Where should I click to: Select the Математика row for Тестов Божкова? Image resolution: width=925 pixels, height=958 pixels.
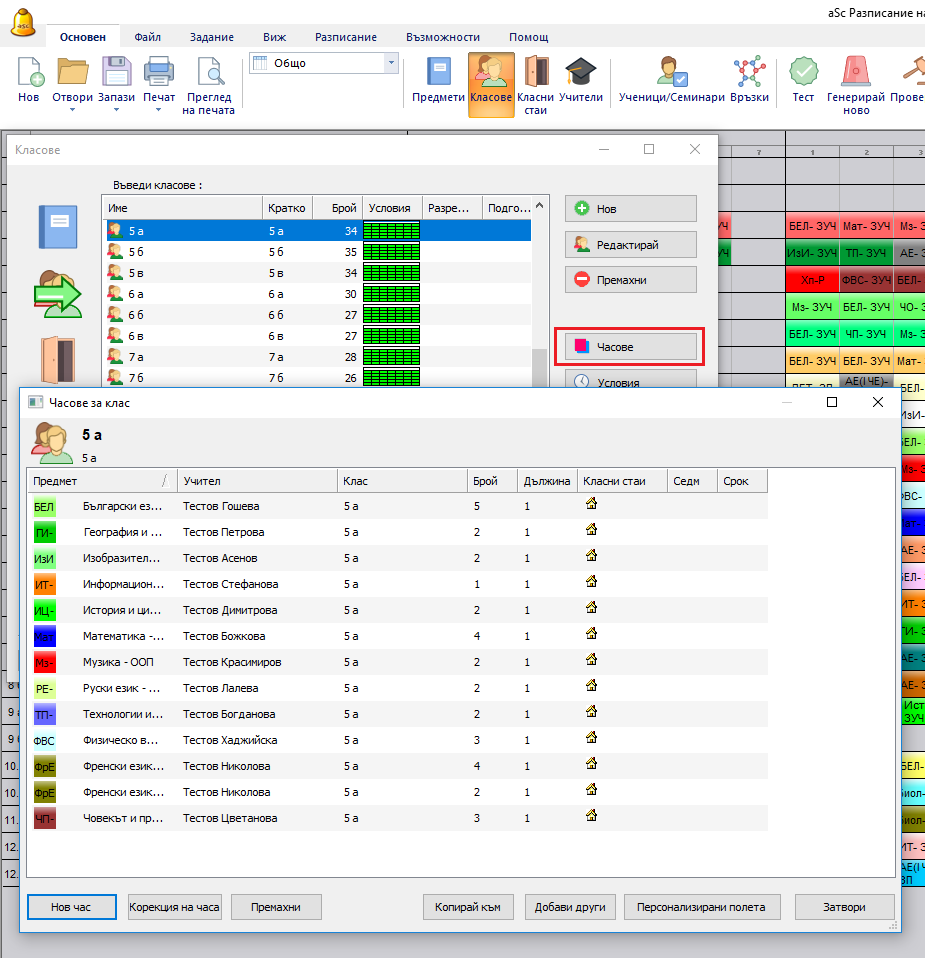(400, 636)
